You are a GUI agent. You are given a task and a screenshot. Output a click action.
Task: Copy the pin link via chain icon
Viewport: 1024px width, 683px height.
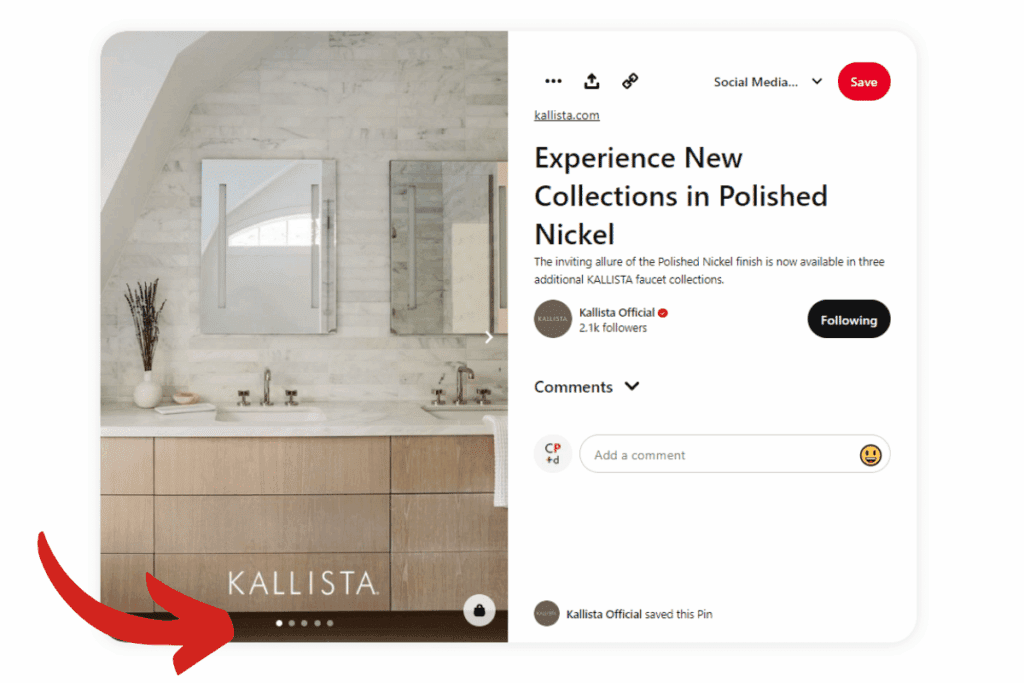click(x=630, y=81)
